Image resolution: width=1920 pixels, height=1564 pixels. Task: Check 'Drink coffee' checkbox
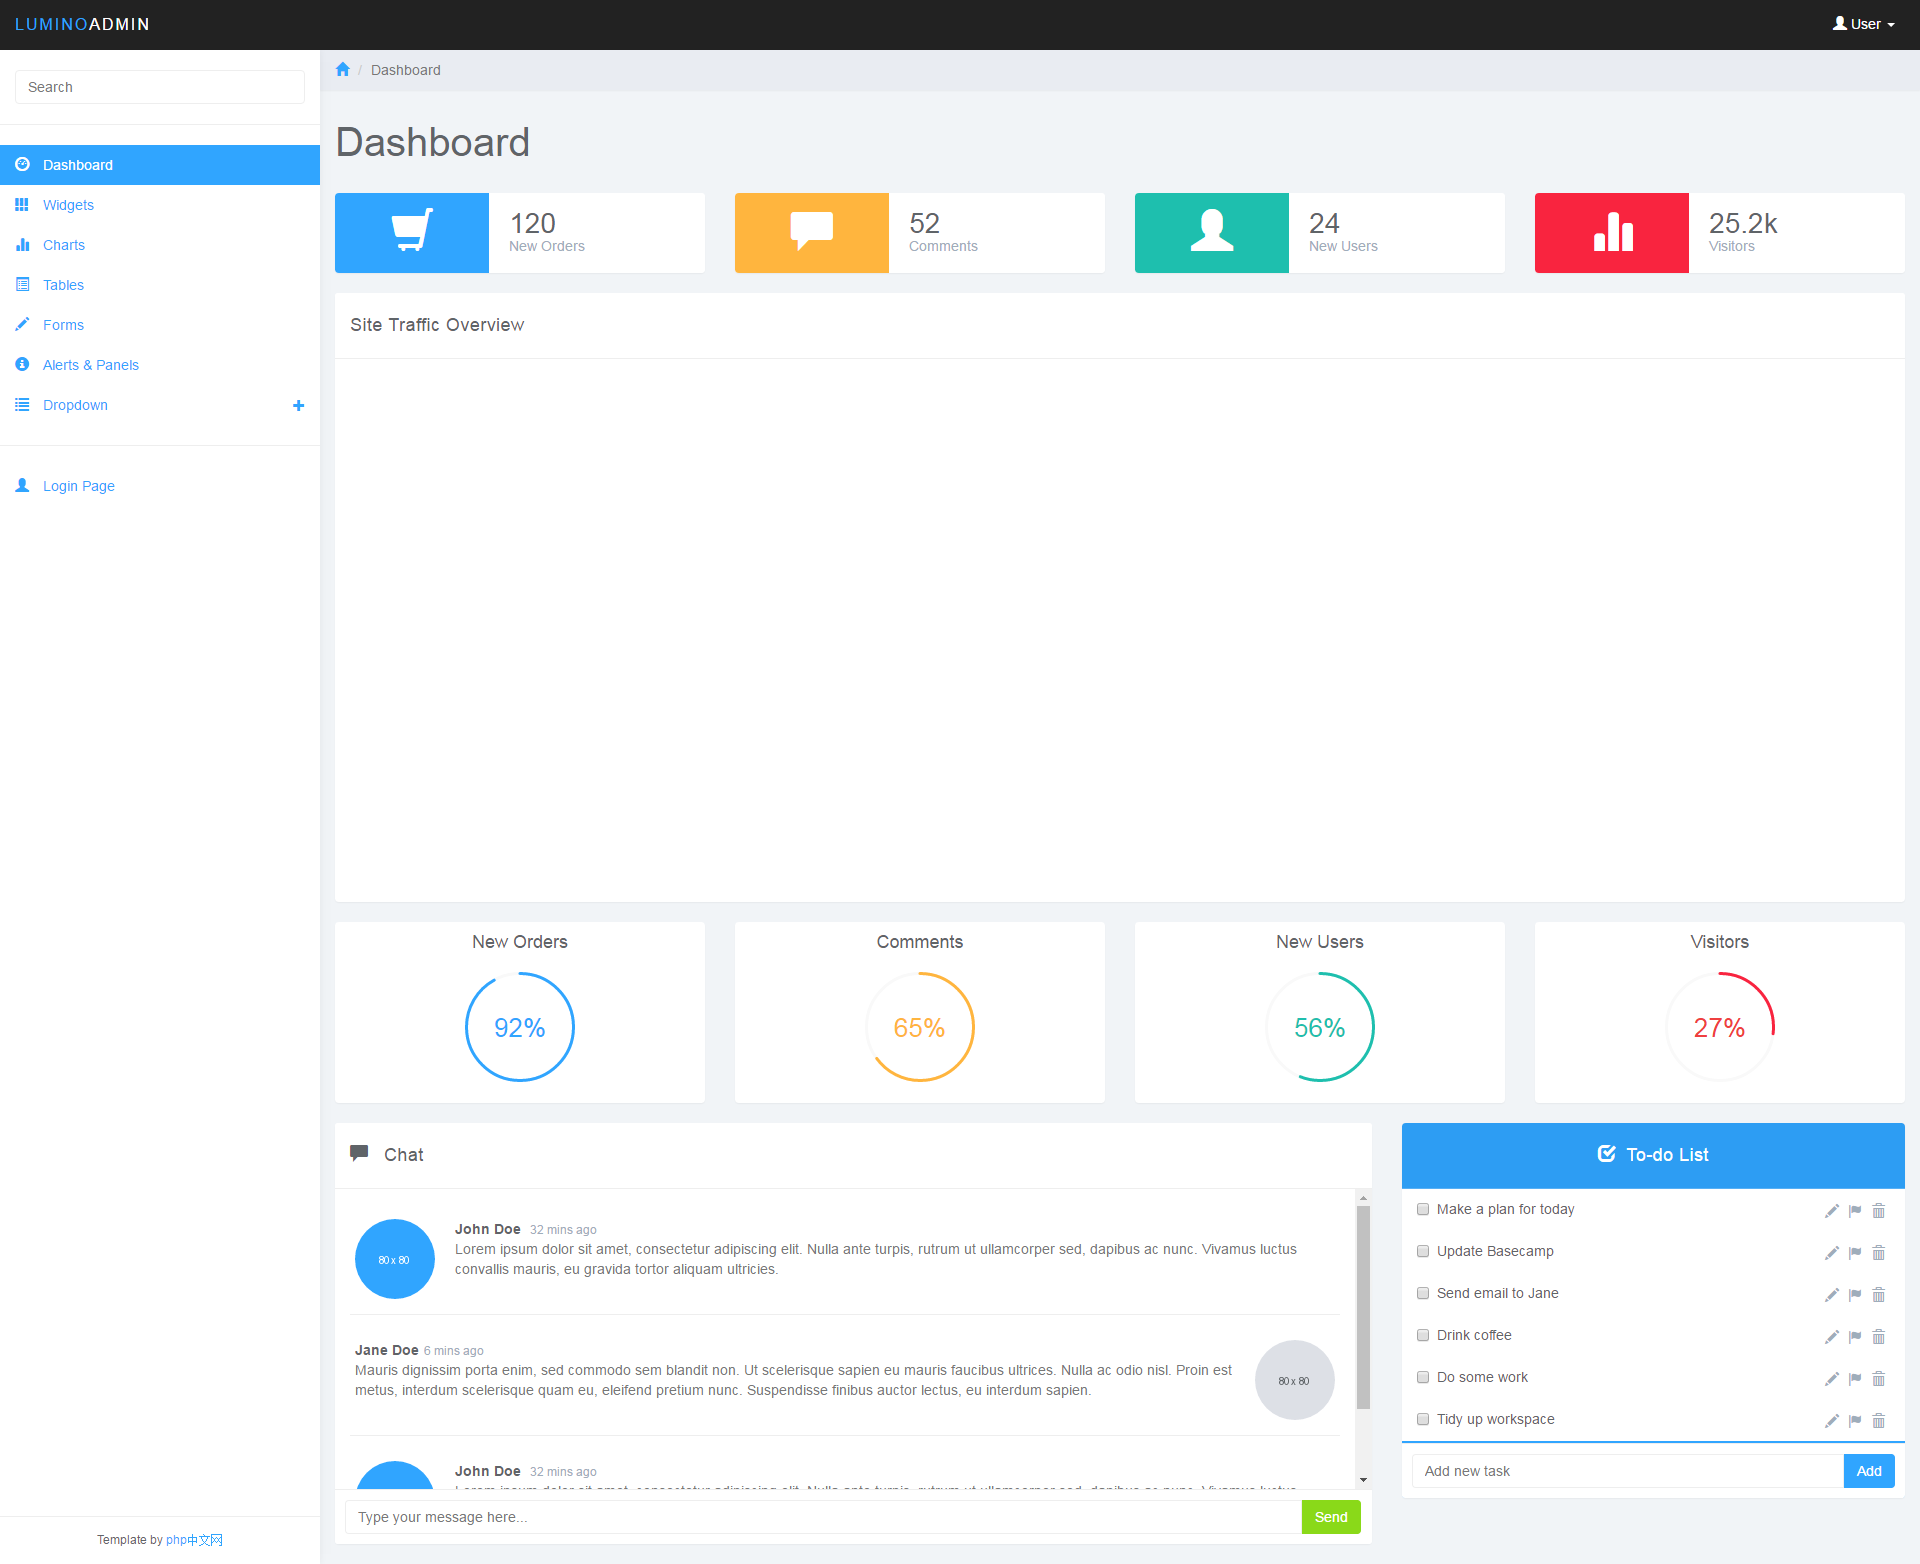[x=1423, y=1335]
